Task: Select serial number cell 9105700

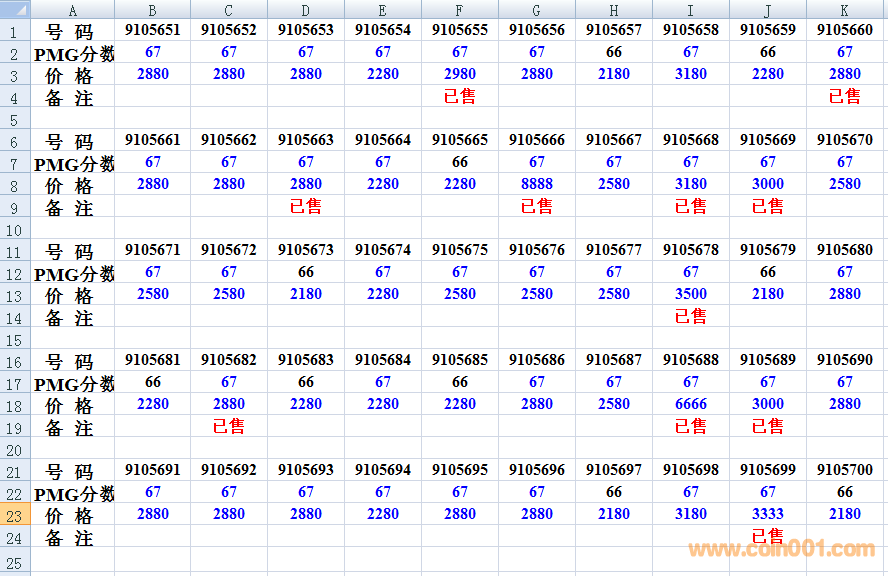Action: pyautogui.click(x=845, y=470)
